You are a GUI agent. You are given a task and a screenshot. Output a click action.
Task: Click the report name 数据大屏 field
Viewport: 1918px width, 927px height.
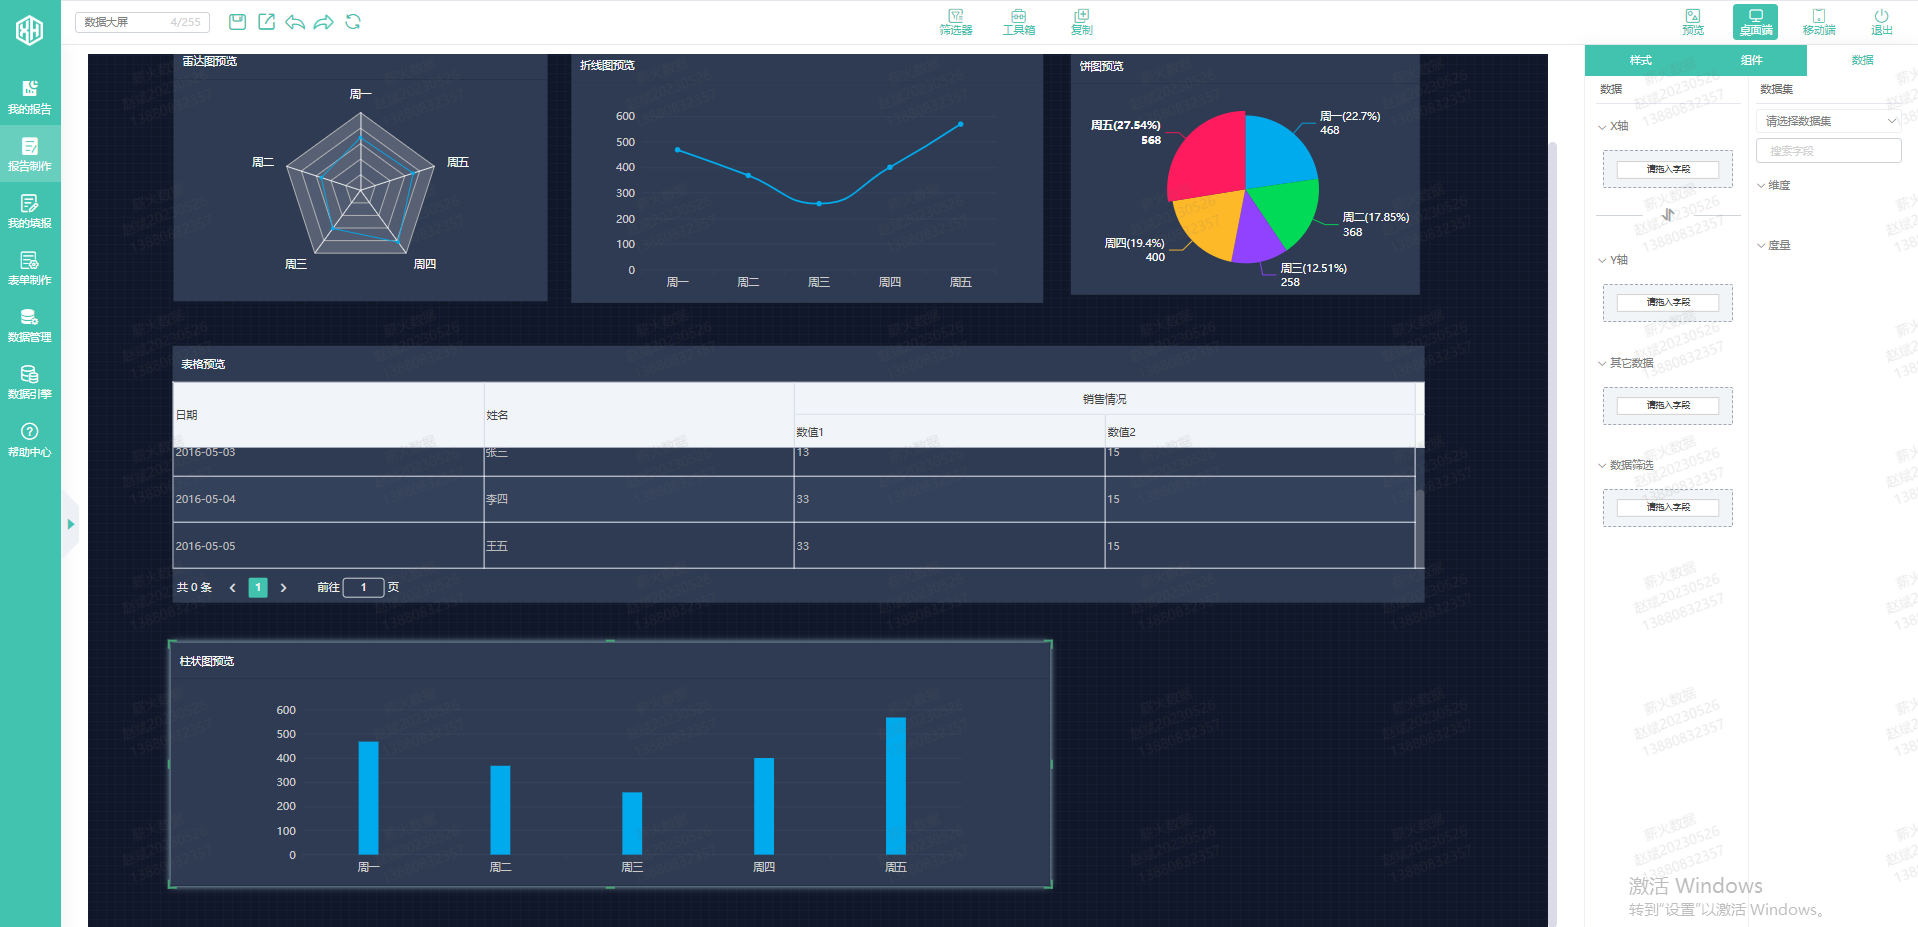click(143, 22)
